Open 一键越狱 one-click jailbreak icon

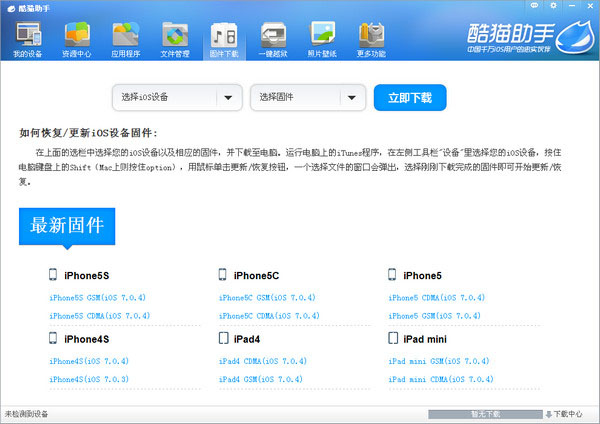(x=273, y=40)
